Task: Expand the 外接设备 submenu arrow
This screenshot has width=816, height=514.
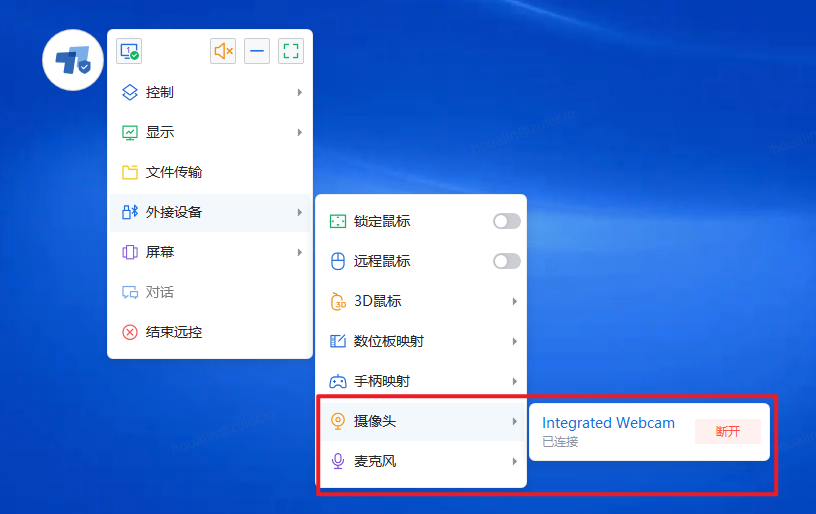Action: (300, 212)
